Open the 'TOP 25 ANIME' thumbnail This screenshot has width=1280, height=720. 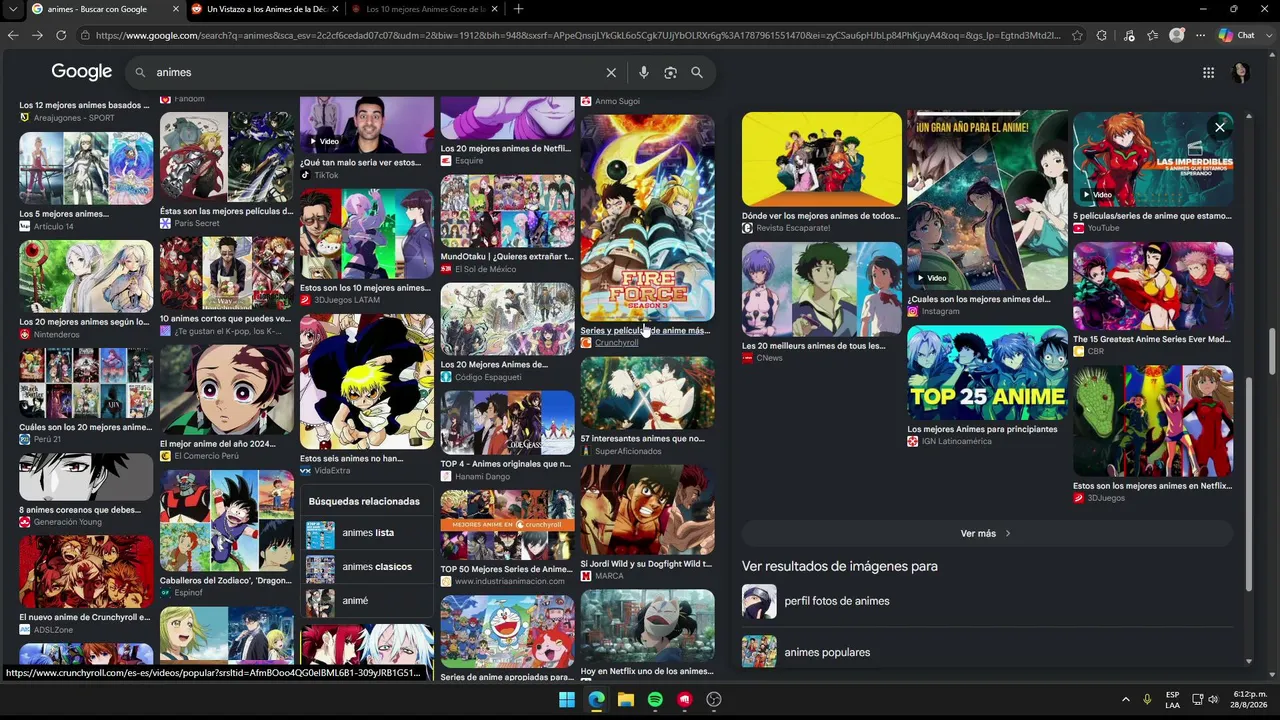987,373
